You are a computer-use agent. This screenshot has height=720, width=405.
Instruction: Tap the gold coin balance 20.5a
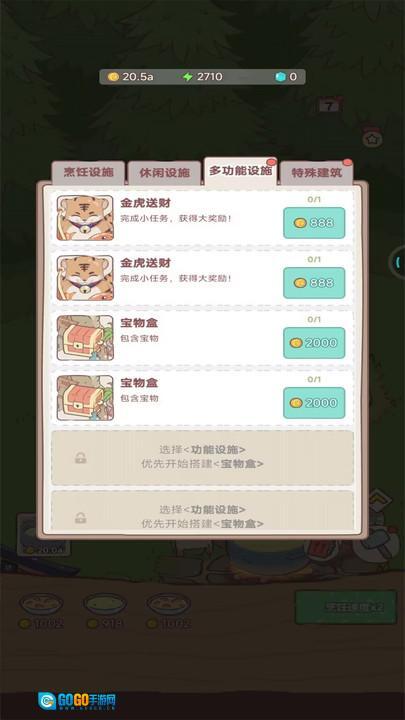130,77
